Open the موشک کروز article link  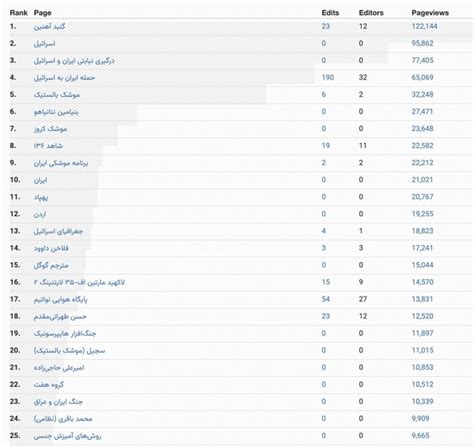[x=50, y=129]
